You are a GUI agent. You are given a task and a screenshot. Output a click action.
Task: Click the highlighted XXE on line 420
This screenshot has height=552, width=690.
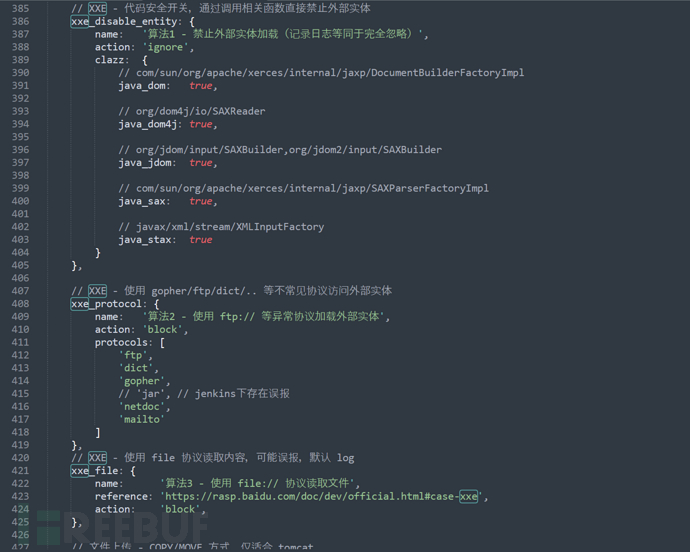click(x=97, y=458)
